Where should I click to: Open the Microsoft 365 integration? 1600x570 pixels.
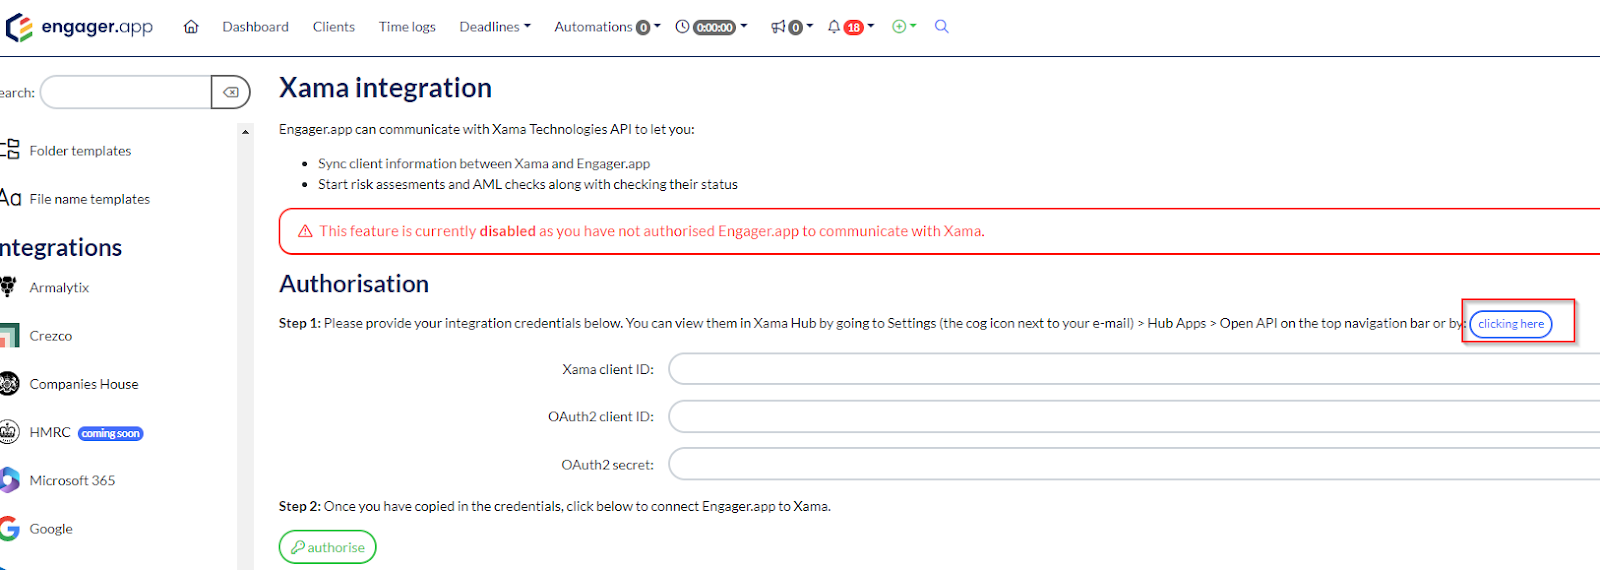click(72, 481)
